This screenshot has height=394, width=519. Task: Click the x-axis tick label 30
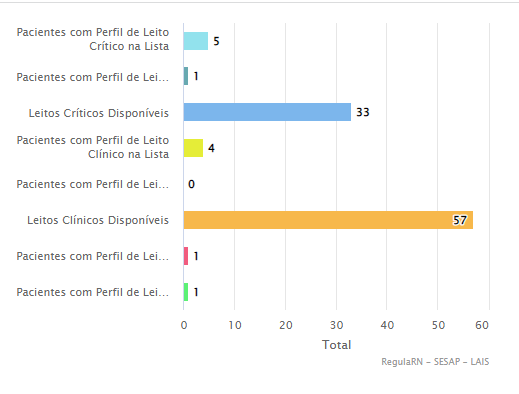point(336,325)
